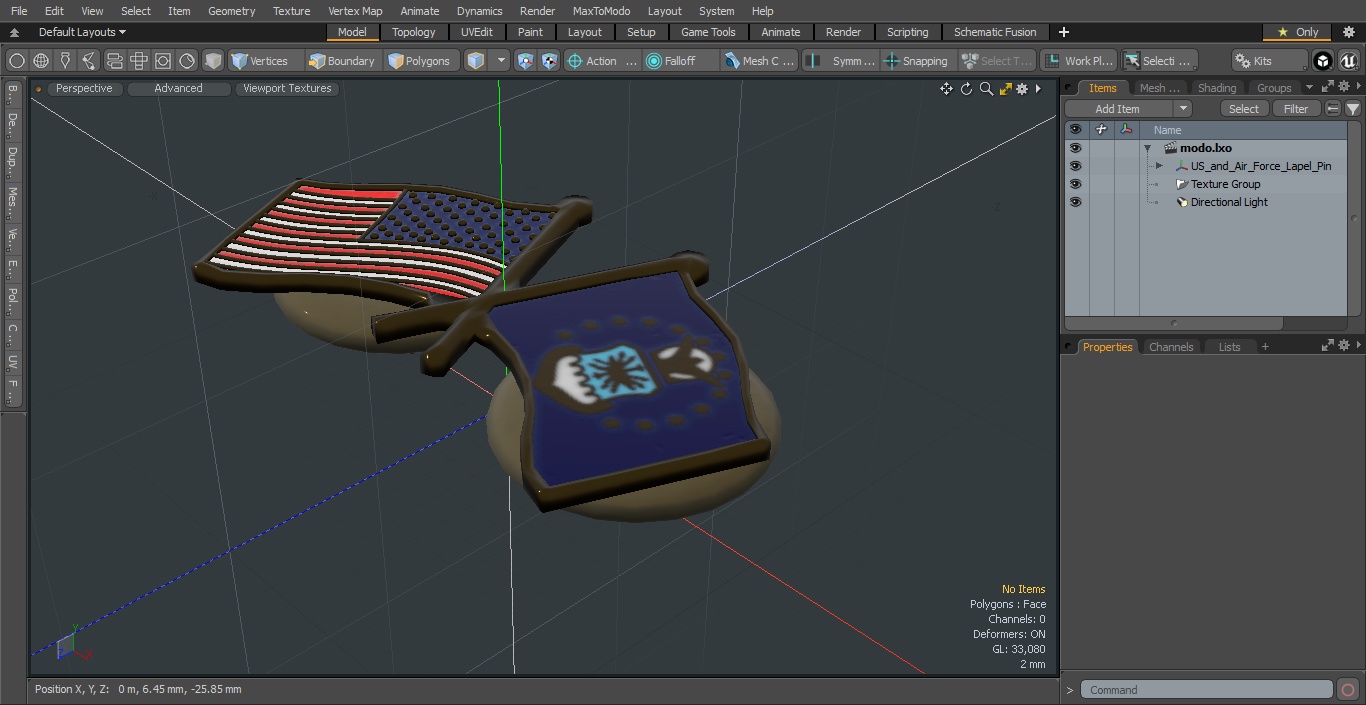Image resolution: width=1366 pixels, height=705 pixels.
Task: Click the pen tip toolbar icon
Action: (65, 61)
